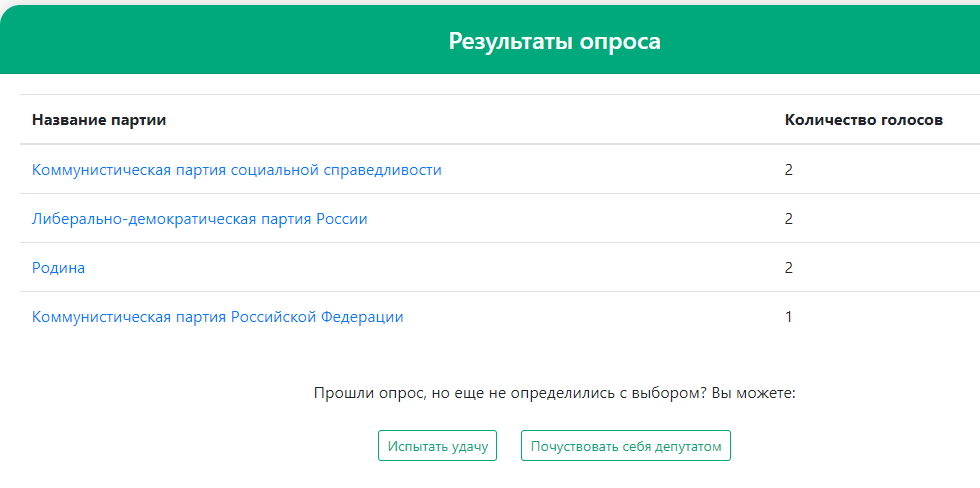Viewport: 980px width, 488px height.
Task: Click the Почувствовать себя депутатом button
Action: 626,446
